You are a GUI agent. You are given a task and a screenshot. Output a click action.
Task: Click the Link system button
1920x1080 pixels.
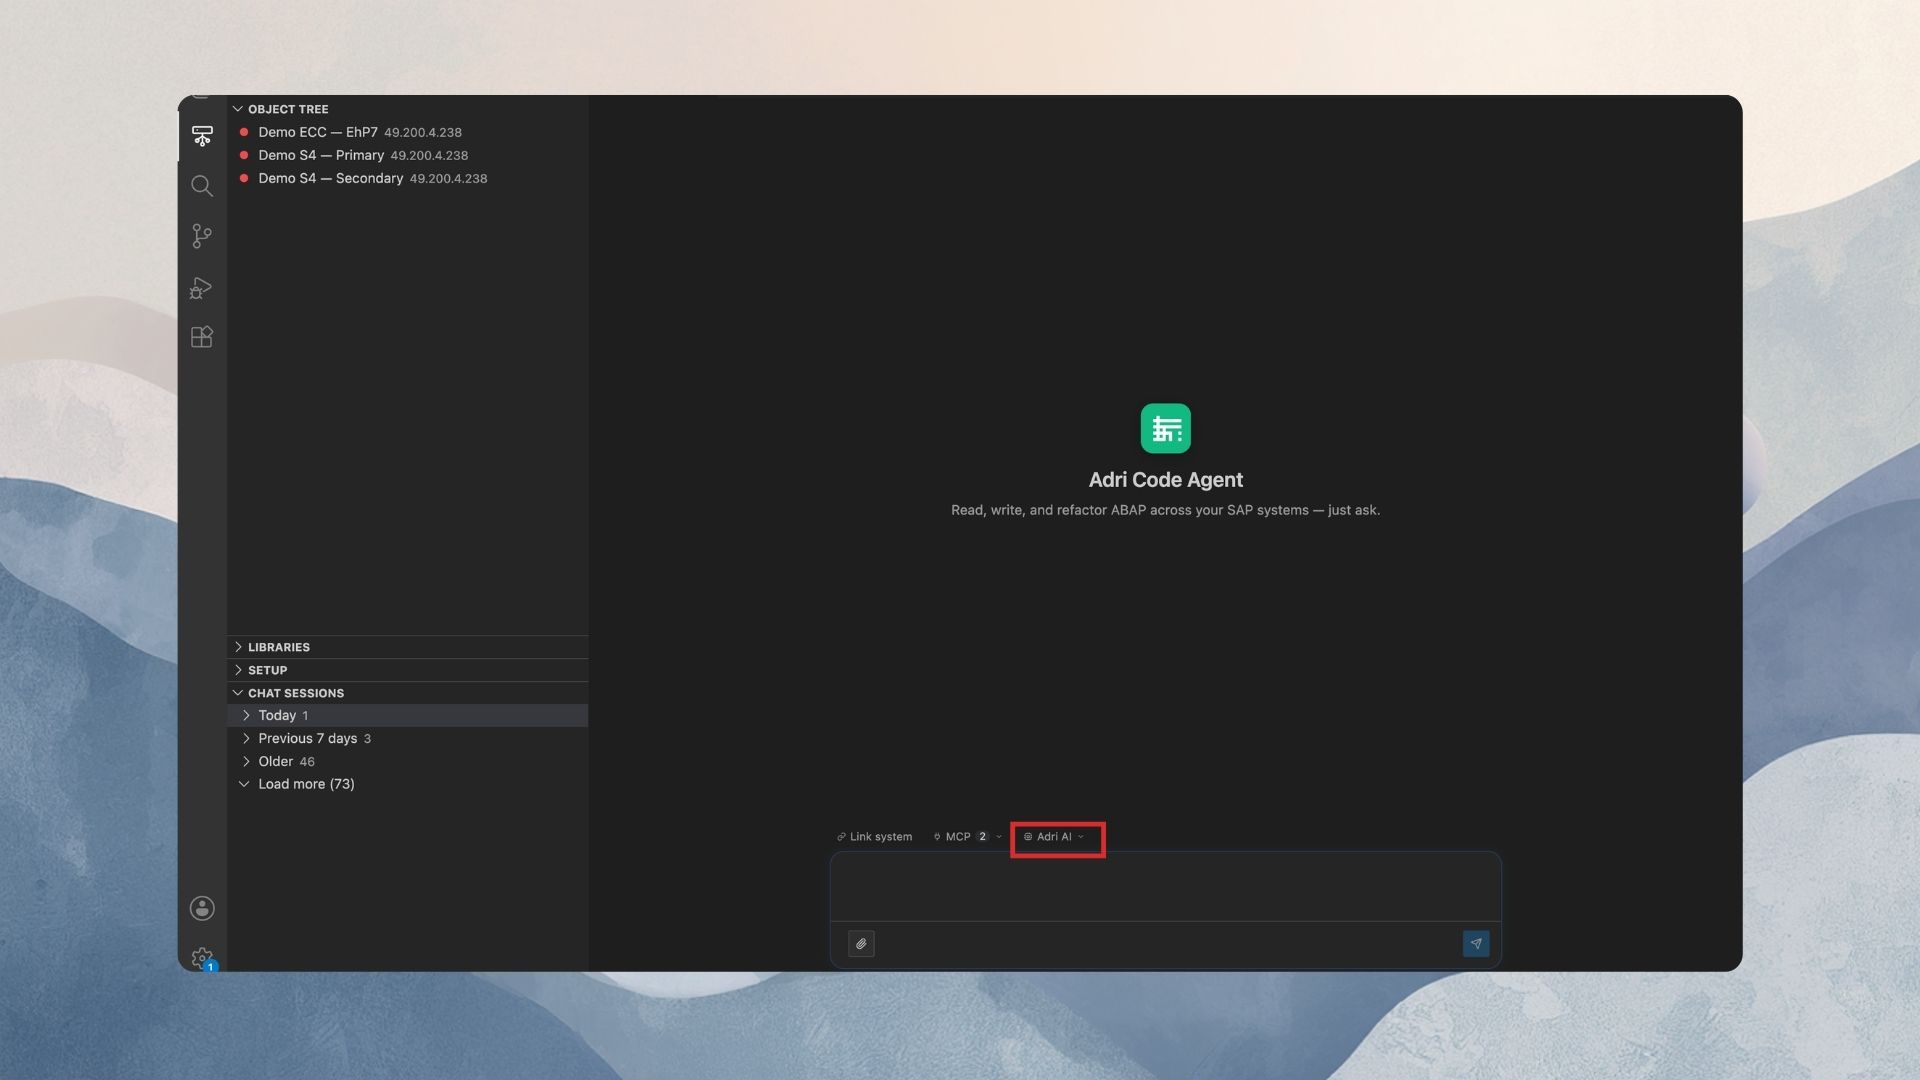(875, 837)
